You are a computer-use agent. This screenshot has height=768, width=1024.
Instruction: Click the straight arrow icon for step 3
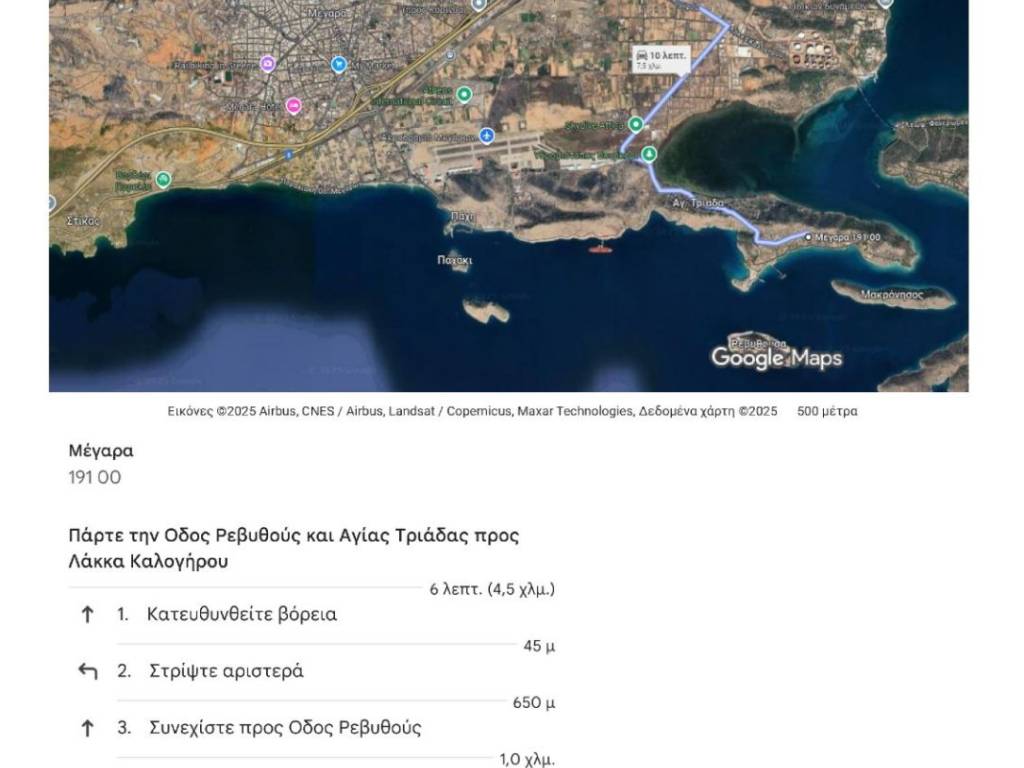(x=87, y=729)
